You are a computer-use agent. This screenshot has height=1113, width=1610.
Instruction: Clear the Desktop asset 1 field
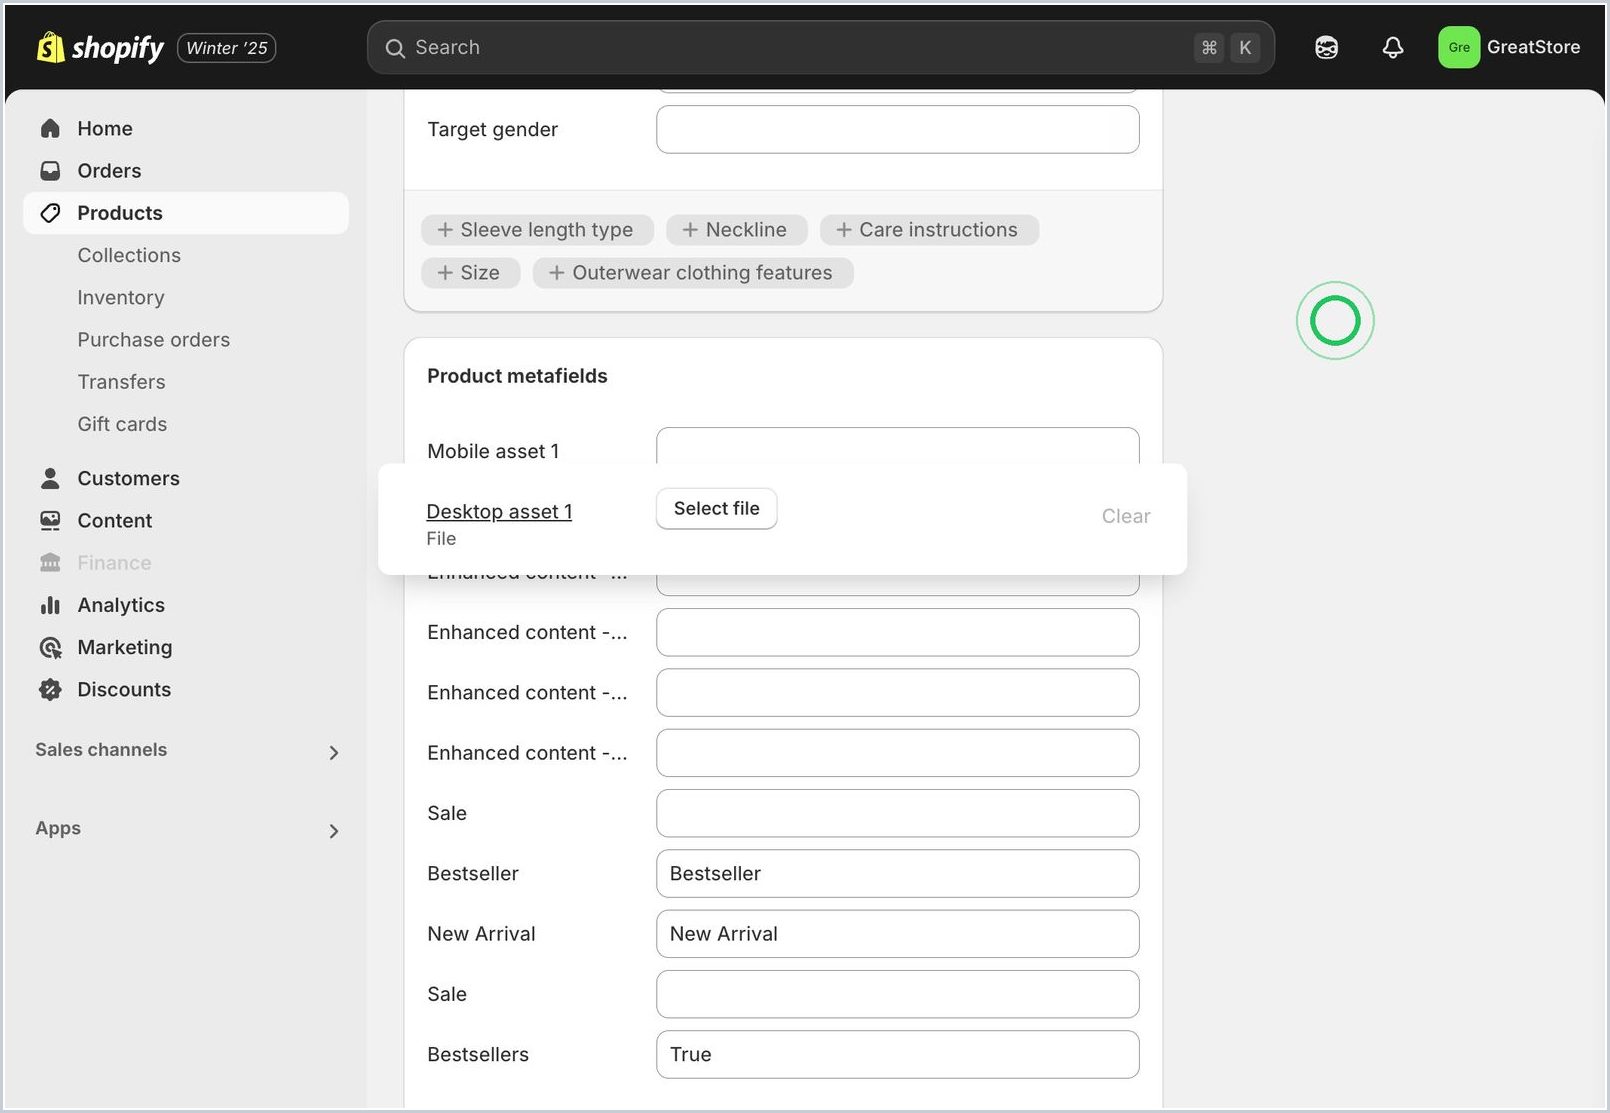pyautogui.click(x=1126, y=516)
